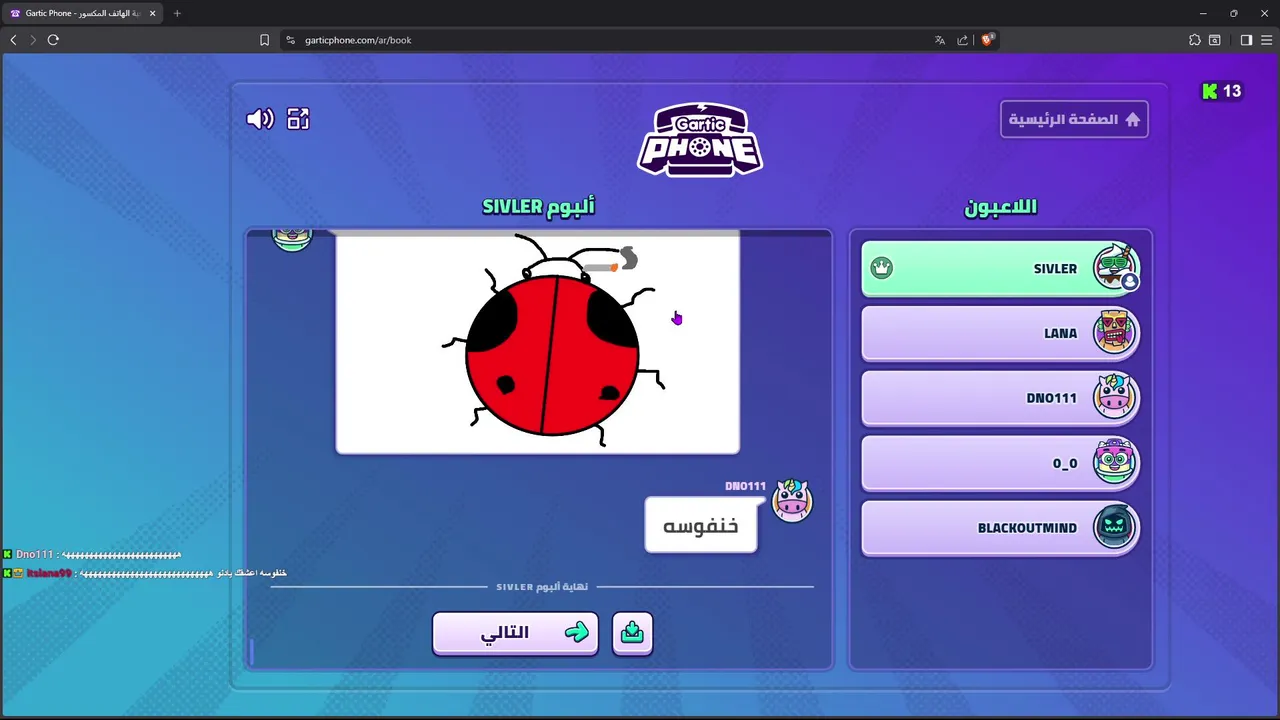Click the التالي next button
Screen dimensions: 1280x720
515,633
